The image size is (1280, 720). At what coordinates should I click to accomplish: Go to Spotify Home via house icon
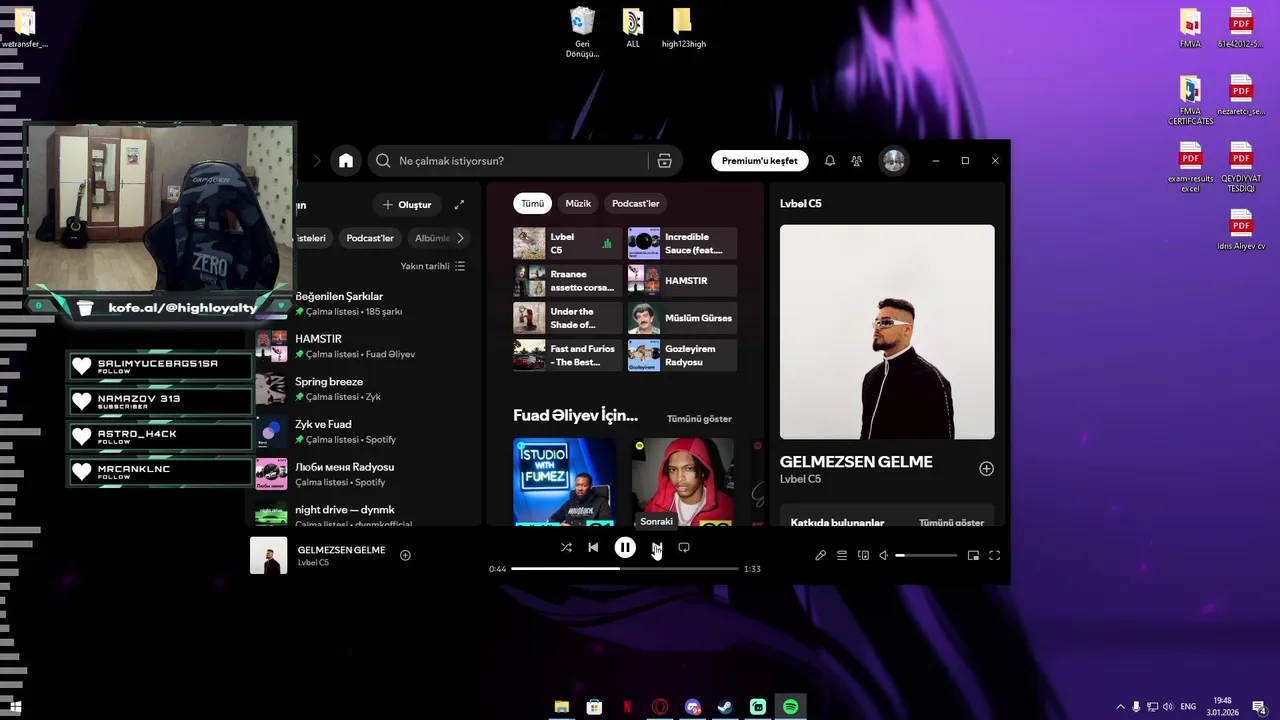click(x=346, y=160)
